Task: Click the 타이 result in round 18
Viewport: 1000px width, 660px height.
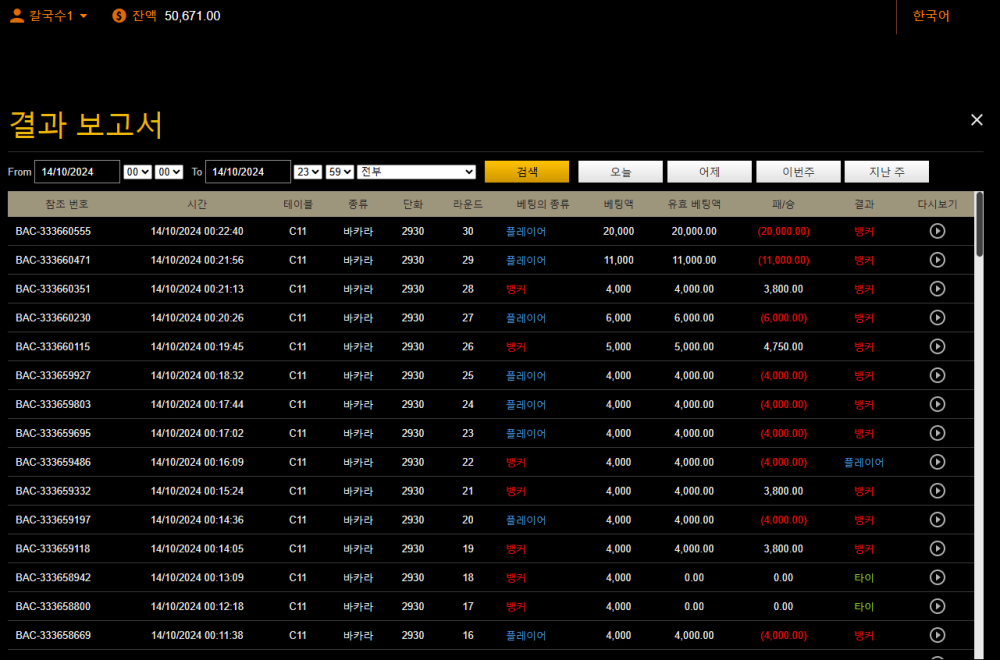Action: pos(864,578)
